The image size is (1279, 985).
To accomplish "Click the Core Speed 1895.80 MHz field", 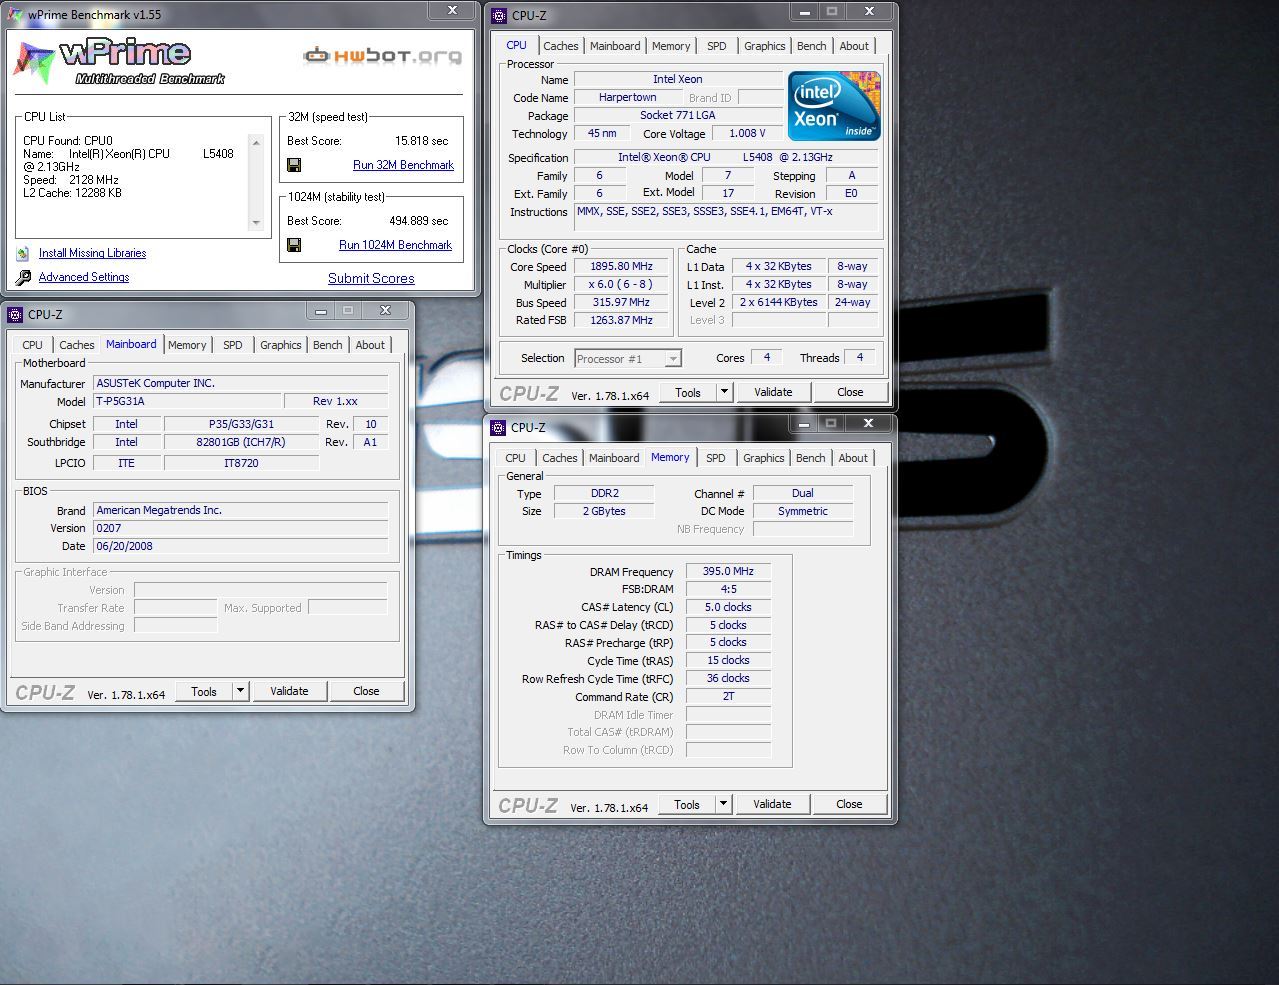I will 621,267.
